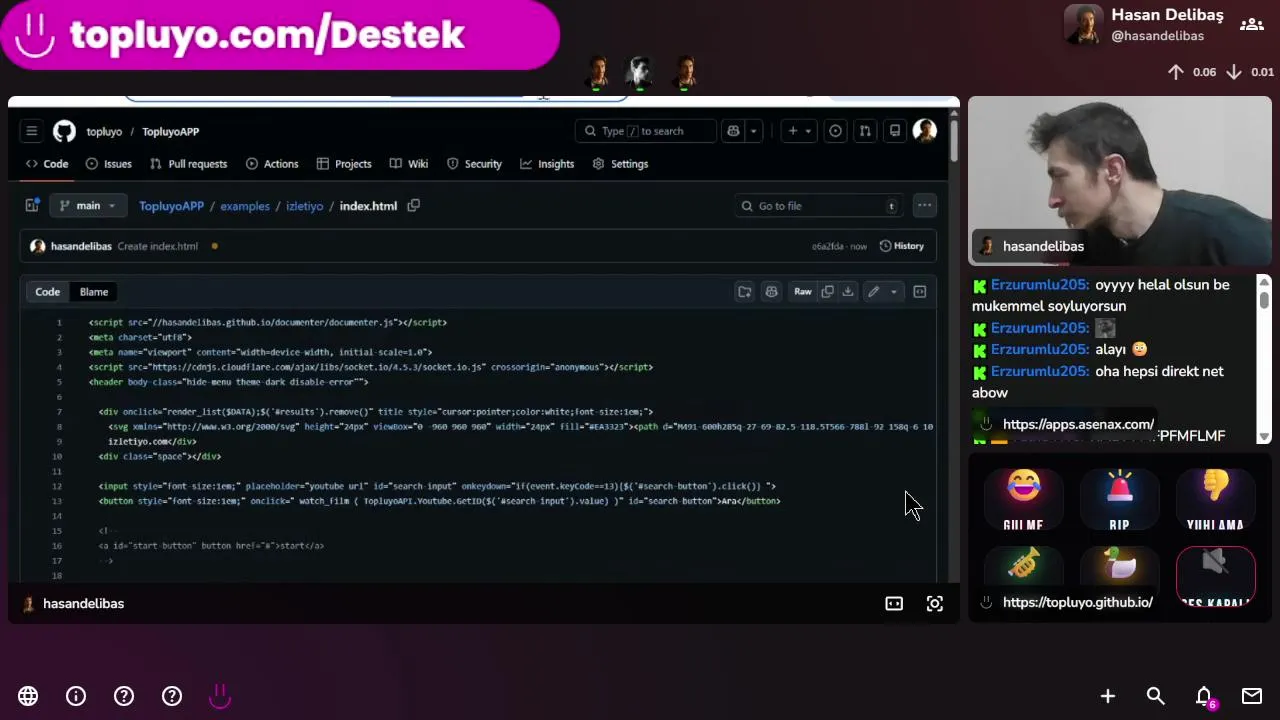Open the izletiyo breadcrumb folder
1280x720 pixels.
[304, 206]
